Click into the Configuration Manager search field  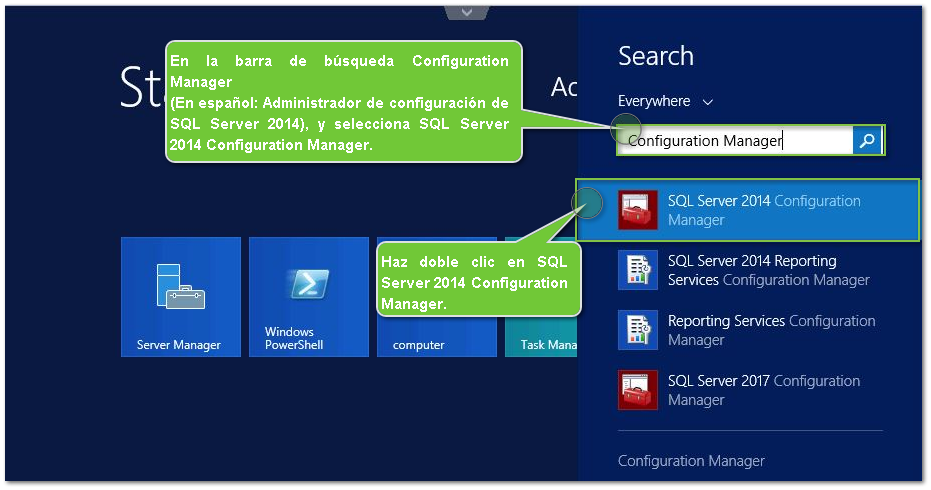click(736, 141)
